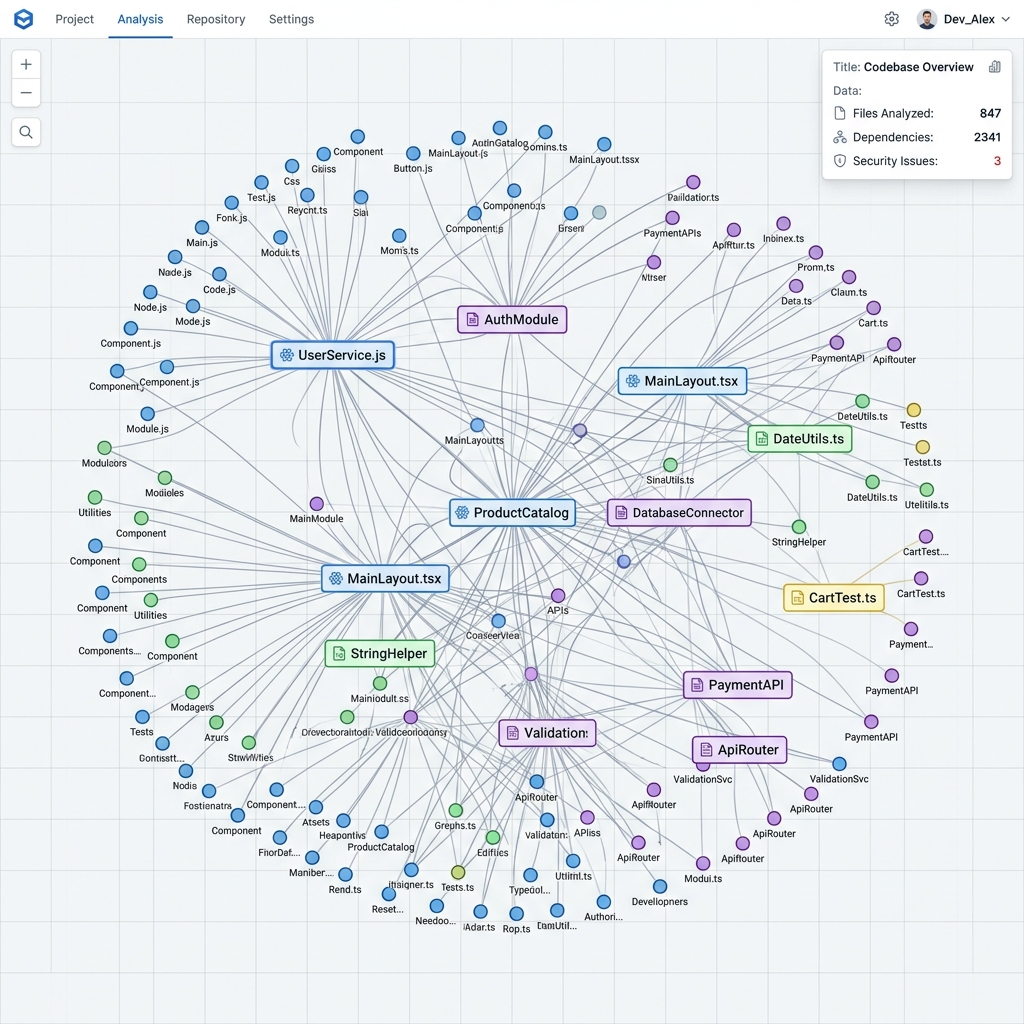
Task: Click the app logo icon
Action: coord(24,19)
